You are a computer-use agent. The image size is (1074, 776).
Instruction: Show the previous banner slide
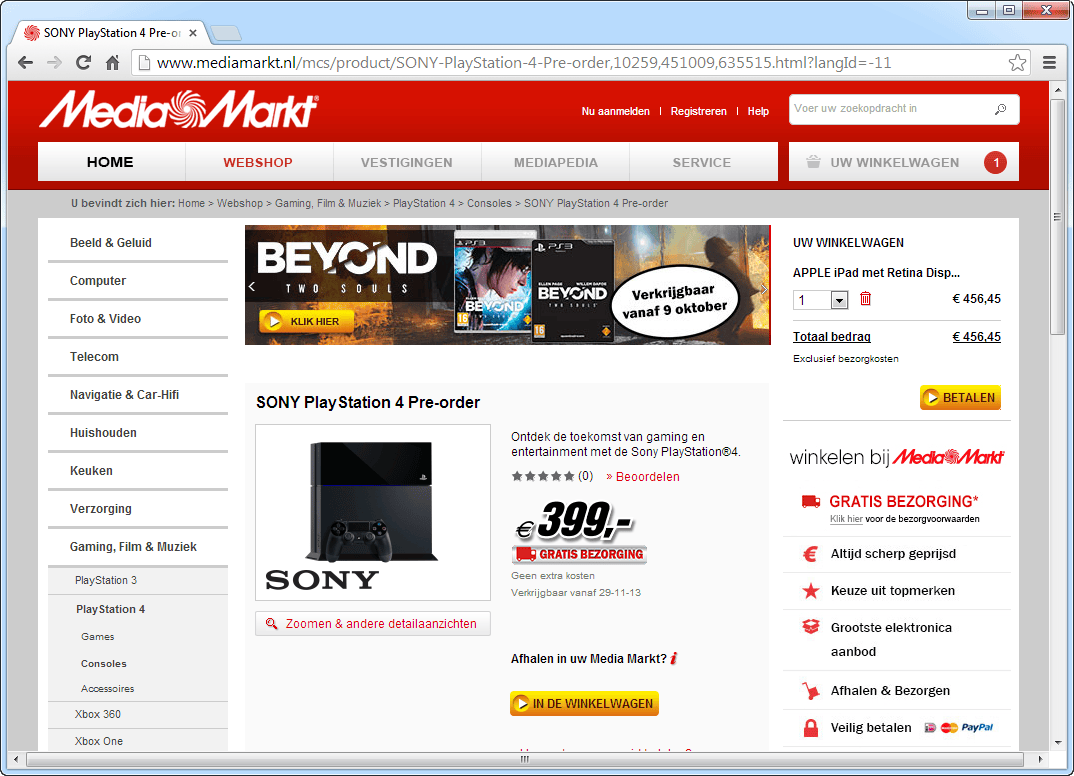click(252, 286)
